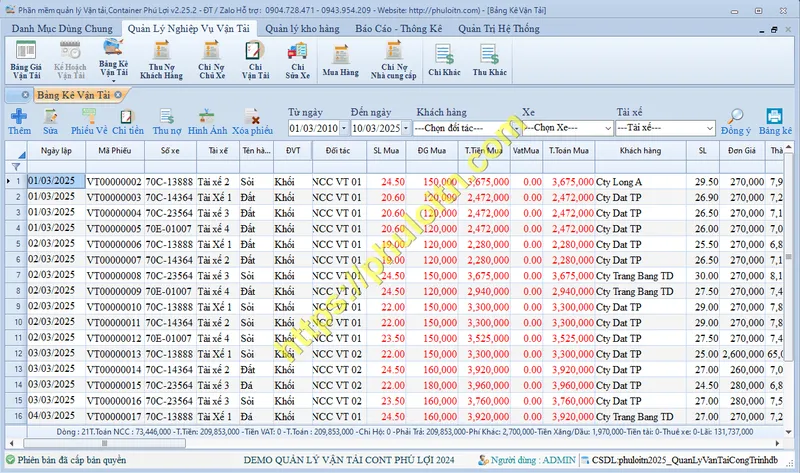Open the Từ ngày date dropdown
Viewport: 800px width, 473px height.
coord(344,128)
